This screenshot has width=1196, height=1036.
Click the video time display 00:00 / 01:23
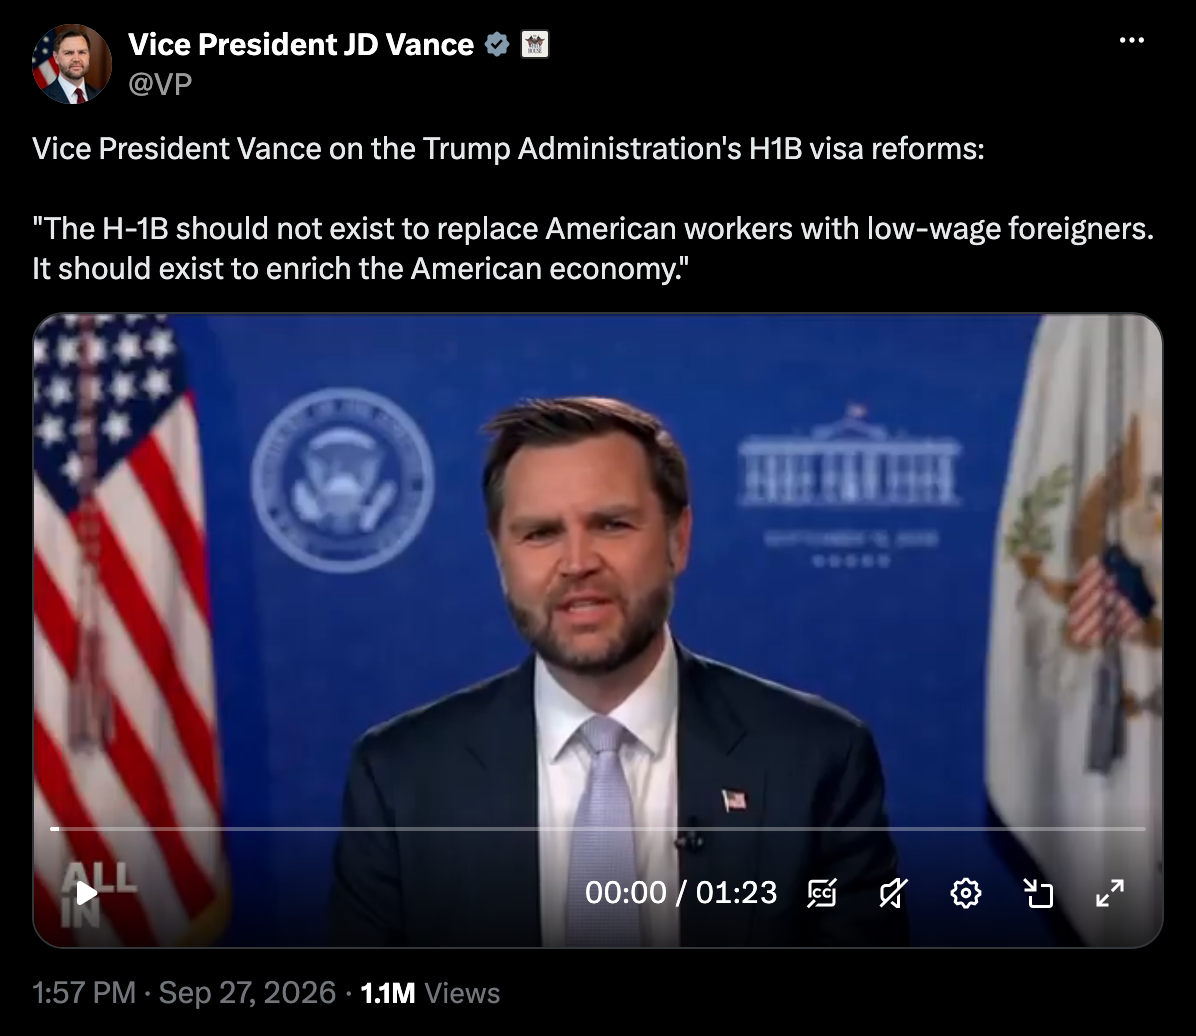pyautogui.click(x=681, y=893)
